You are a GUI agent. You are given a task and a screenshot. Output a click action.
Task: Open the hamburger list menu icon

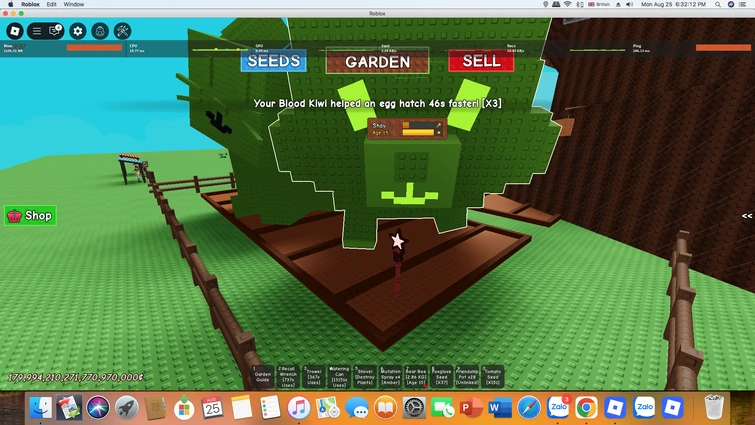click(37, 31)
